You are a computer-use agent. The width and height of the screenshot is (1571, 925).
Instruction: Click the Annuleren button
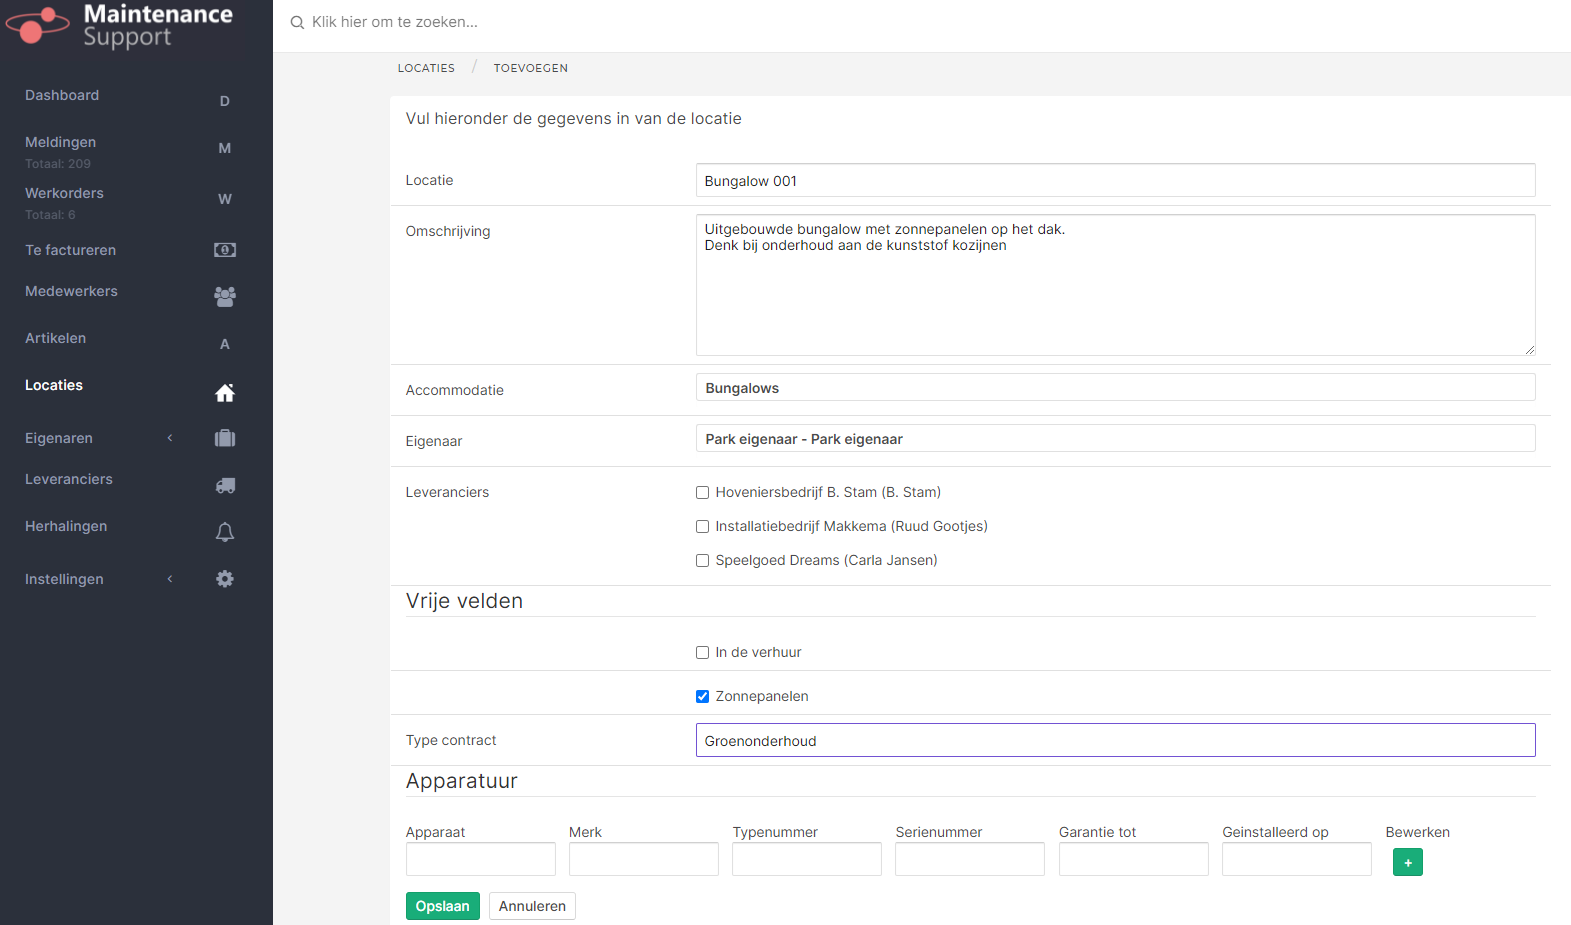coord(532,906)
